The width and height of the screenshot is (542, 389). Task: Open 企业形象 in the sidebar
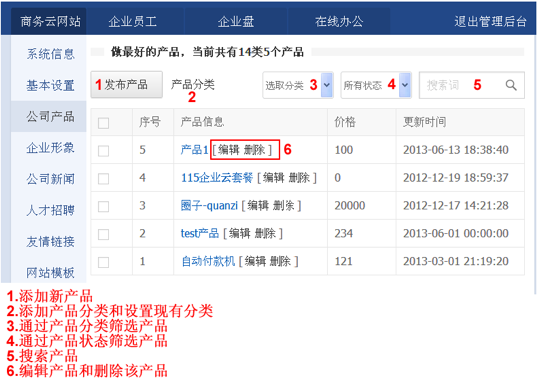(50, 148)
